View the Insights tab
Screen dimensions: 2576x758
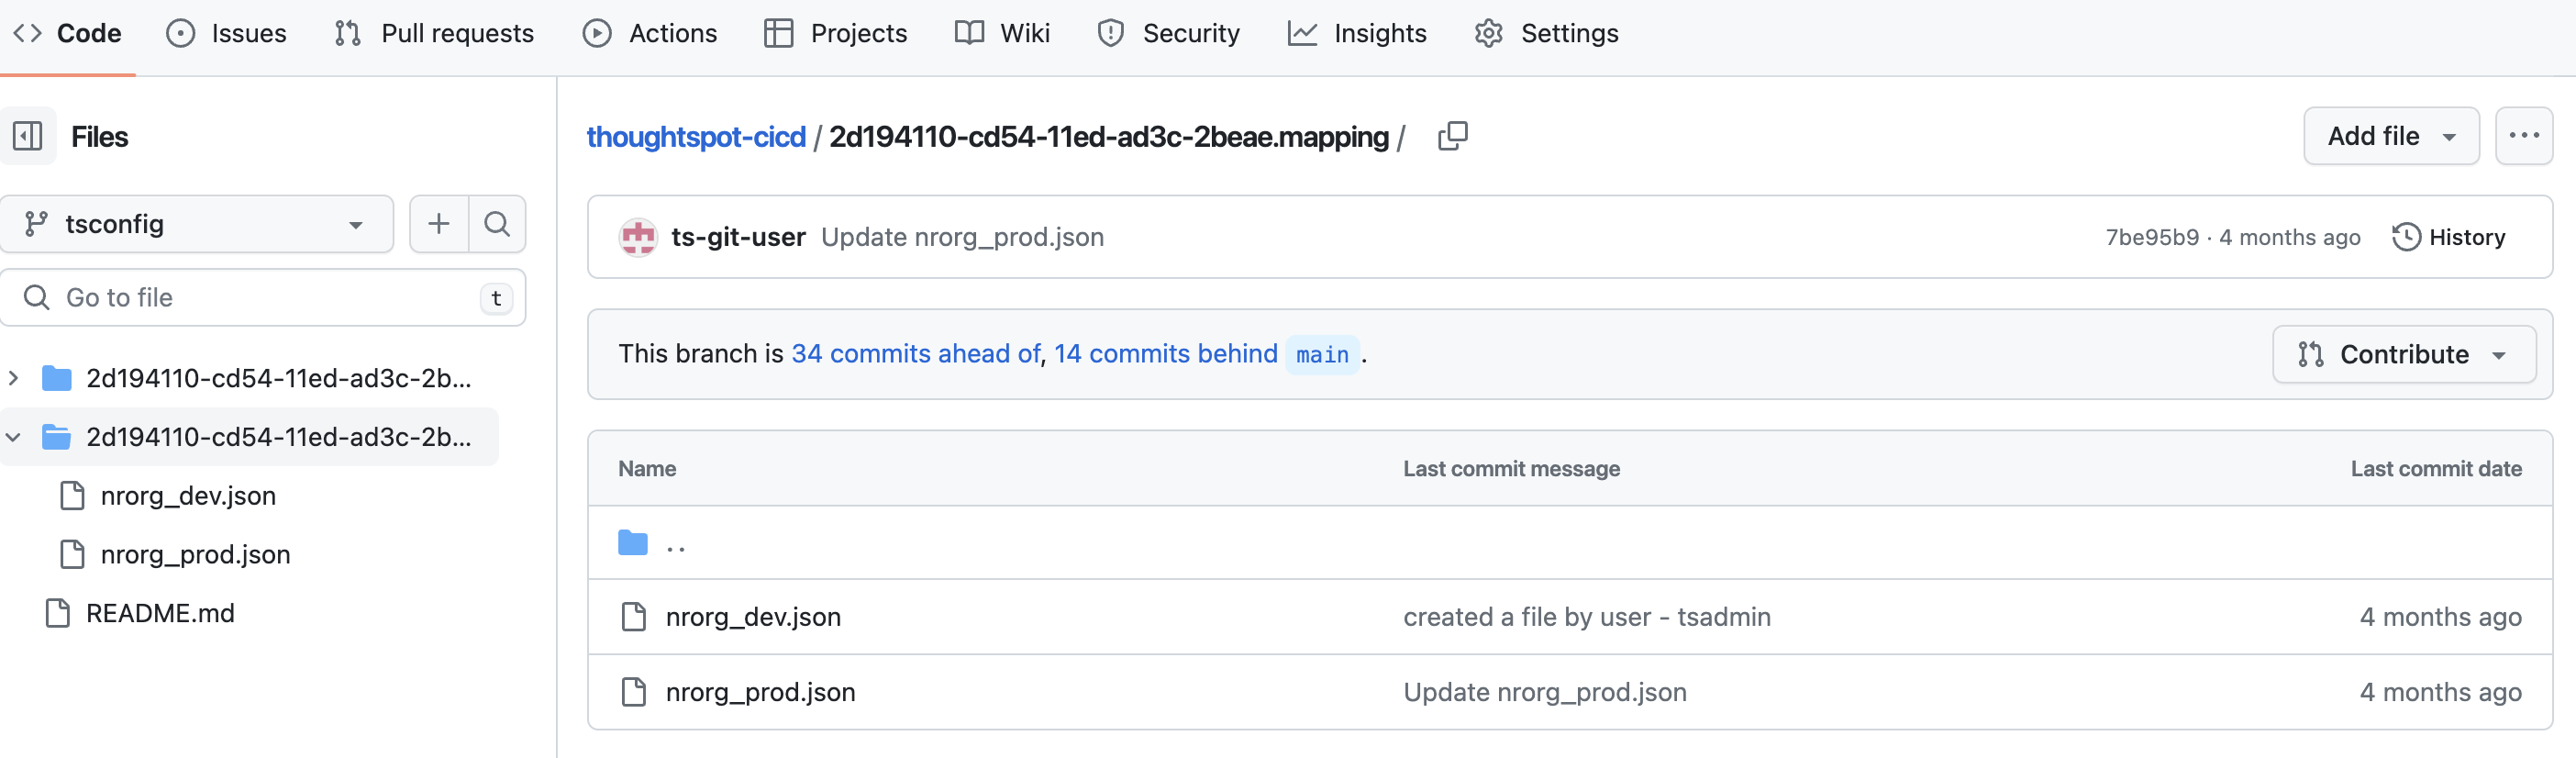click(x=1357, y=33)
